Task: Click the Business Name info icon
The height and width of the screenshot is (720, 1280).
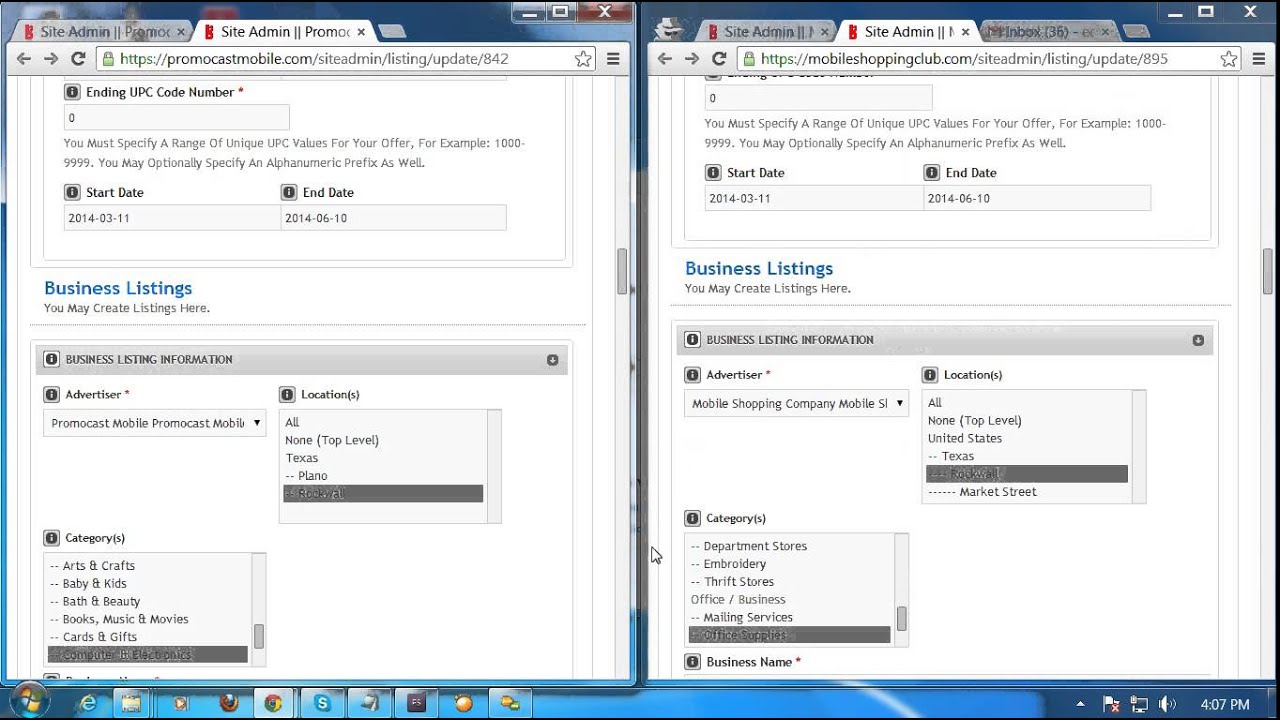Action: click(x=692, y=662)
